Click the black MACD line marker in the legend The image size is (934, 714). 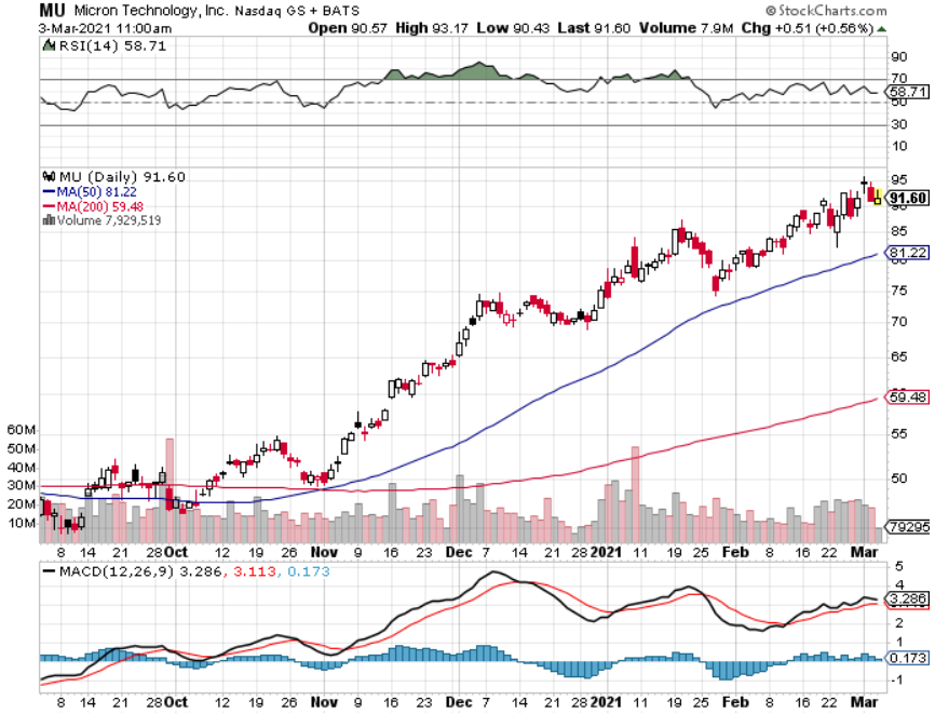[49, 571]
